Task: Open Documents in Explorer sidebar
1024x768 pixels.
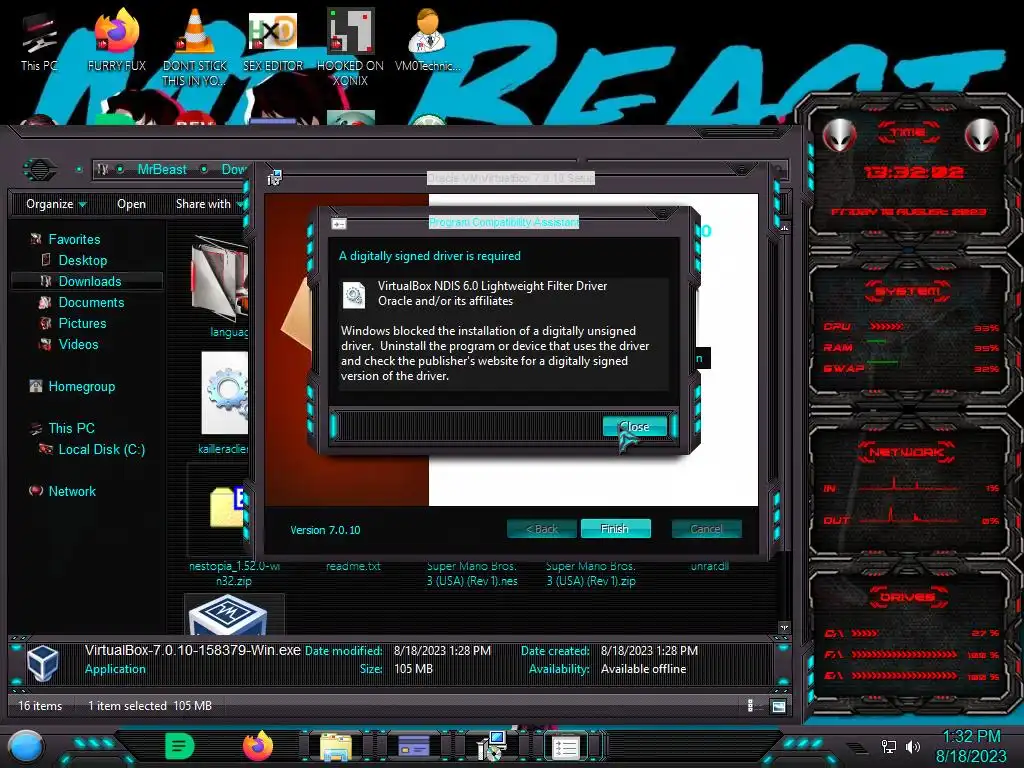Action: 91,302
